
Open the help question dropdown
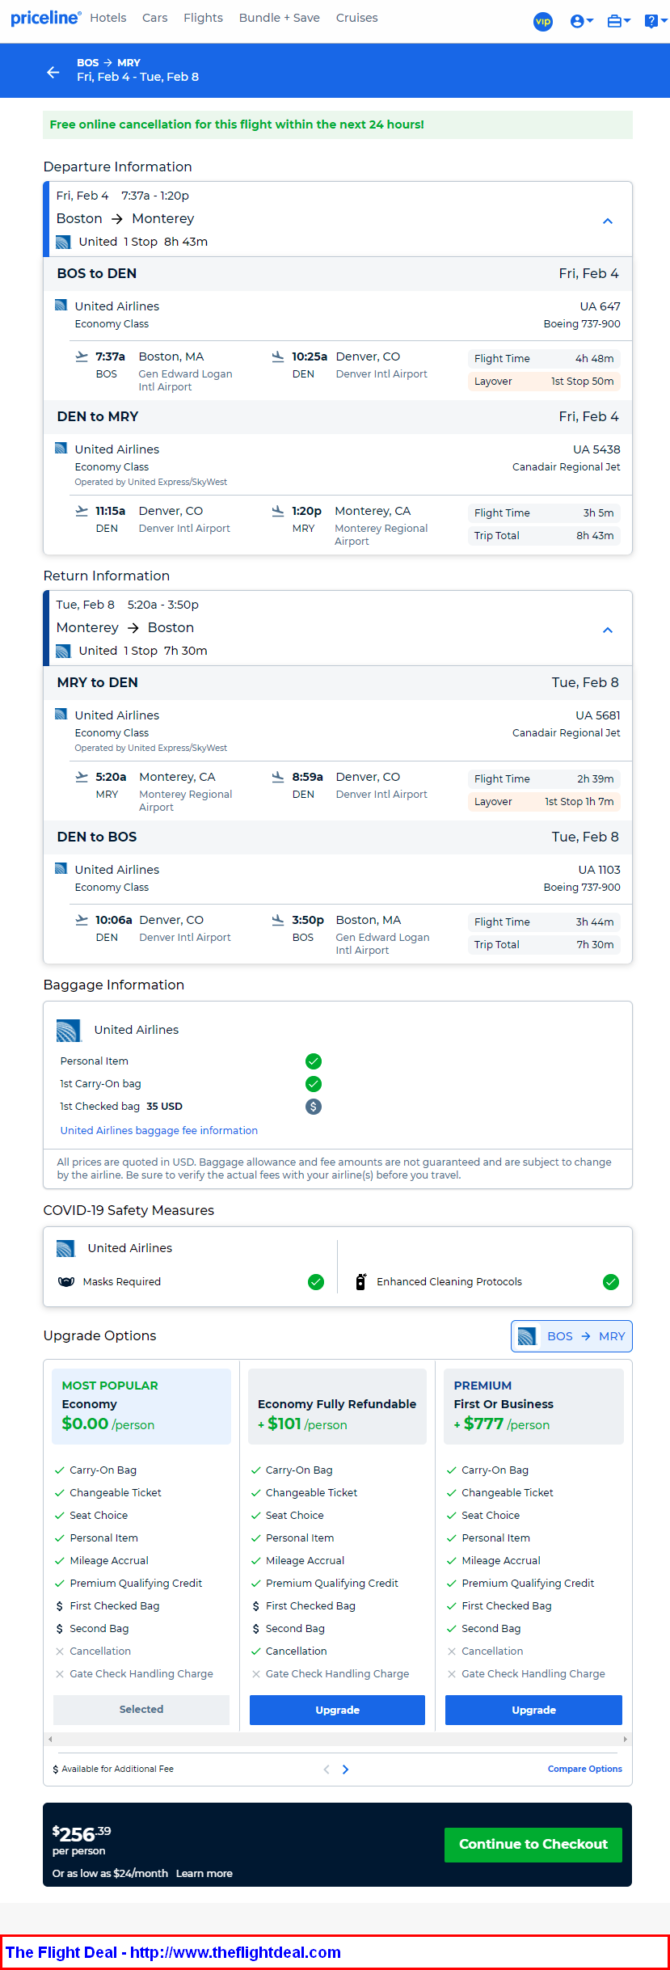(655, 21)
